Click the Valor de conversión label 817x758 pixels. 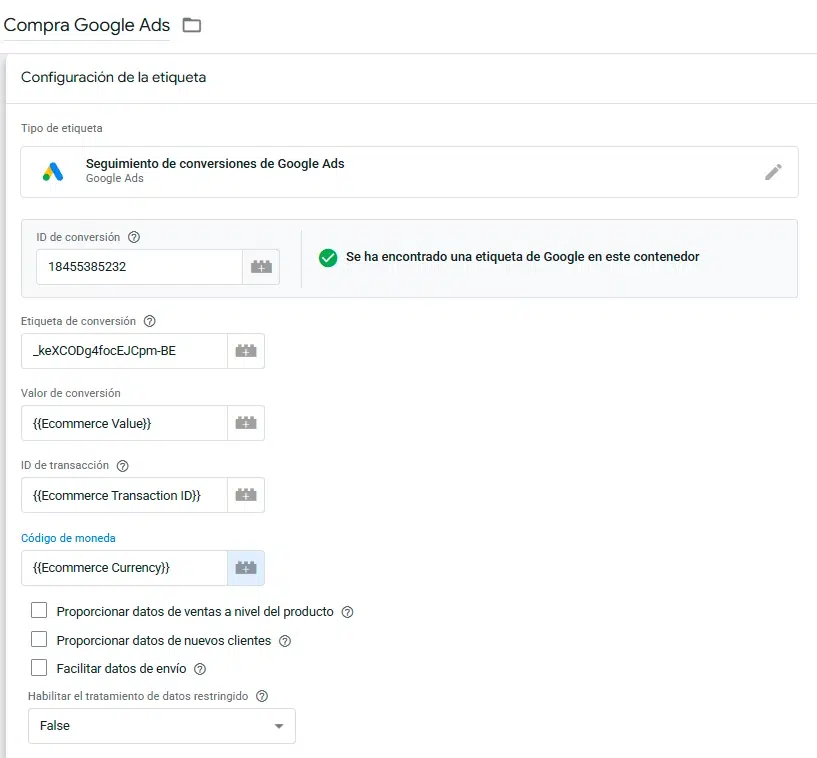click(x=71, y=393)
